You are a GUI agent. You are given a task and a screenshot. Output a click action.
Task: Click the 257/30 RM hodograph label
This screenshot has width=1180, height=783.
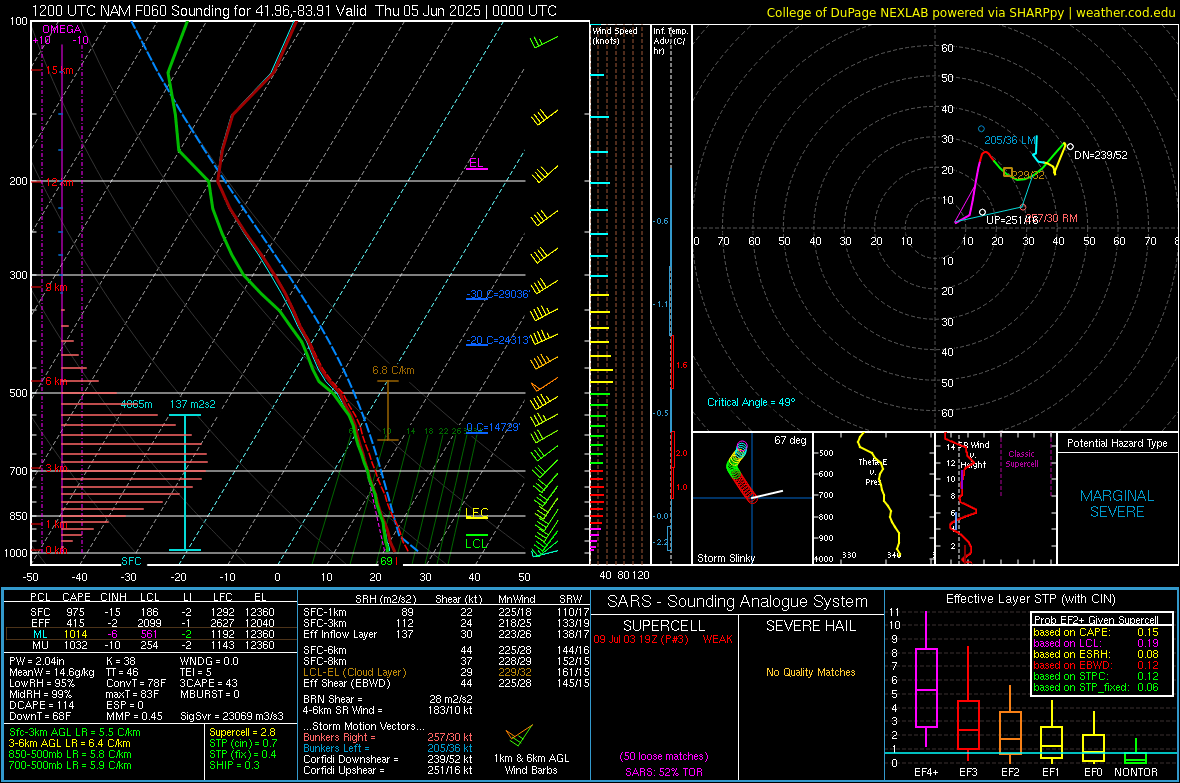tap(1051, 218)
